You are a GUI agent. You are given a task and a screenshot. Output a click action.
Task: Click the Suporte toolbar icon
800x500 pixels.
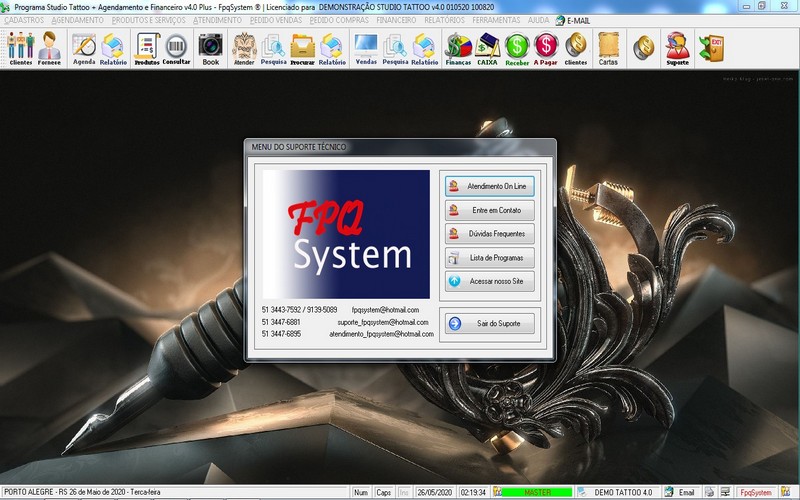coord(677,47)
